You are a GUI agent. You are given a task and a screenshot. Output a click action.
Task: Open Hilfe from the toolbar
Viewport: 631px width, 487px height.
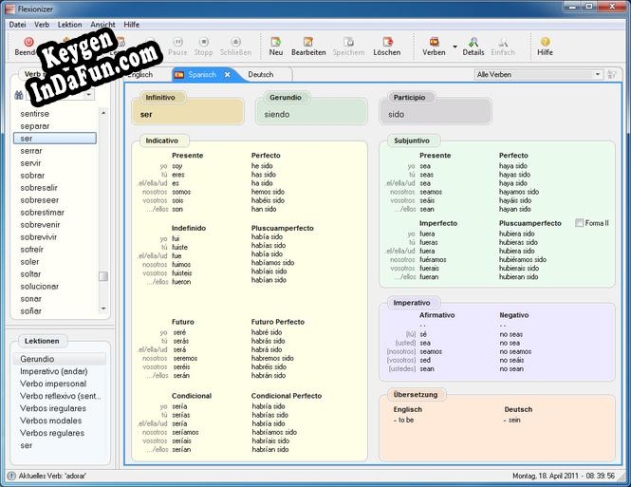[545, 47]
